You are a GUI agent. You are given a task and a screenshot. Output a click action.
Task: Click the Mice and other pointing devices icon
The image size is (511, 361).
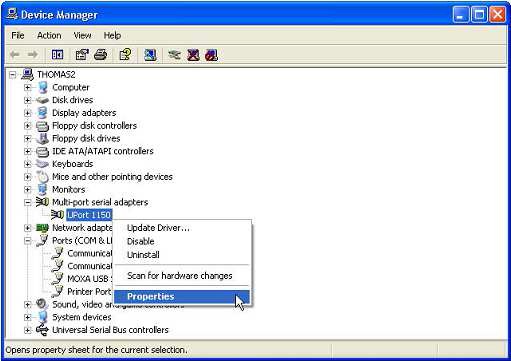(42, 177)
